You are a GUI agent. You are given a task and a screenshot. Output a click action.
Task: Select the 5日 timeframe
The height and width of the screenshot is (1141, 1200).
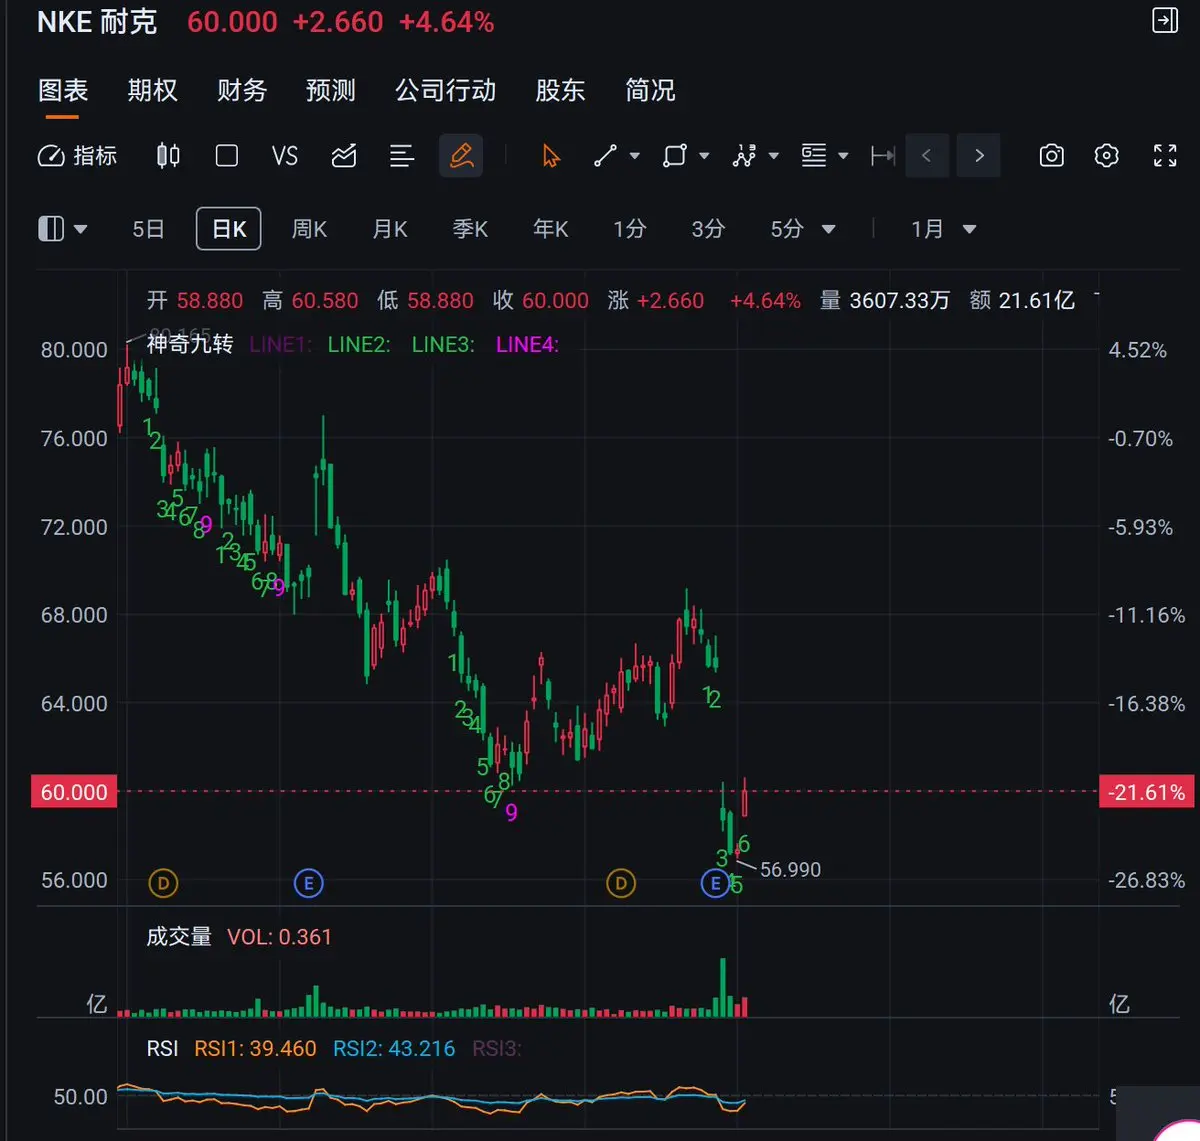pos(148,229)
